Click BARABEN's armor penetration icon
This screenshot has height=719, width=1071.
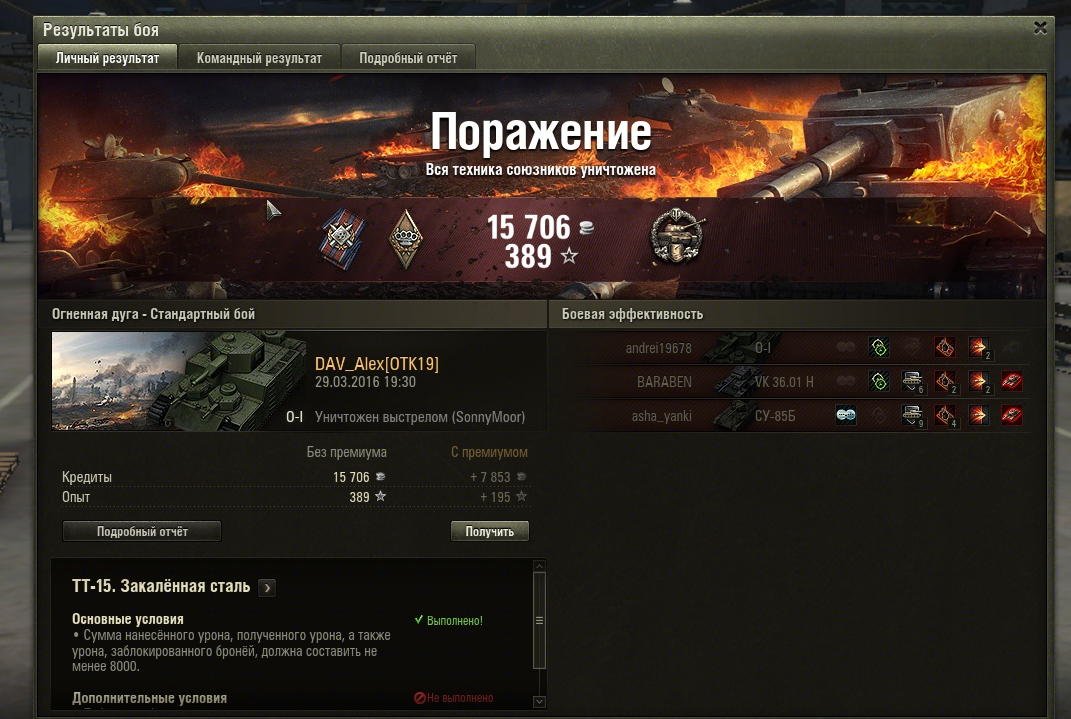tap(945, 382)
